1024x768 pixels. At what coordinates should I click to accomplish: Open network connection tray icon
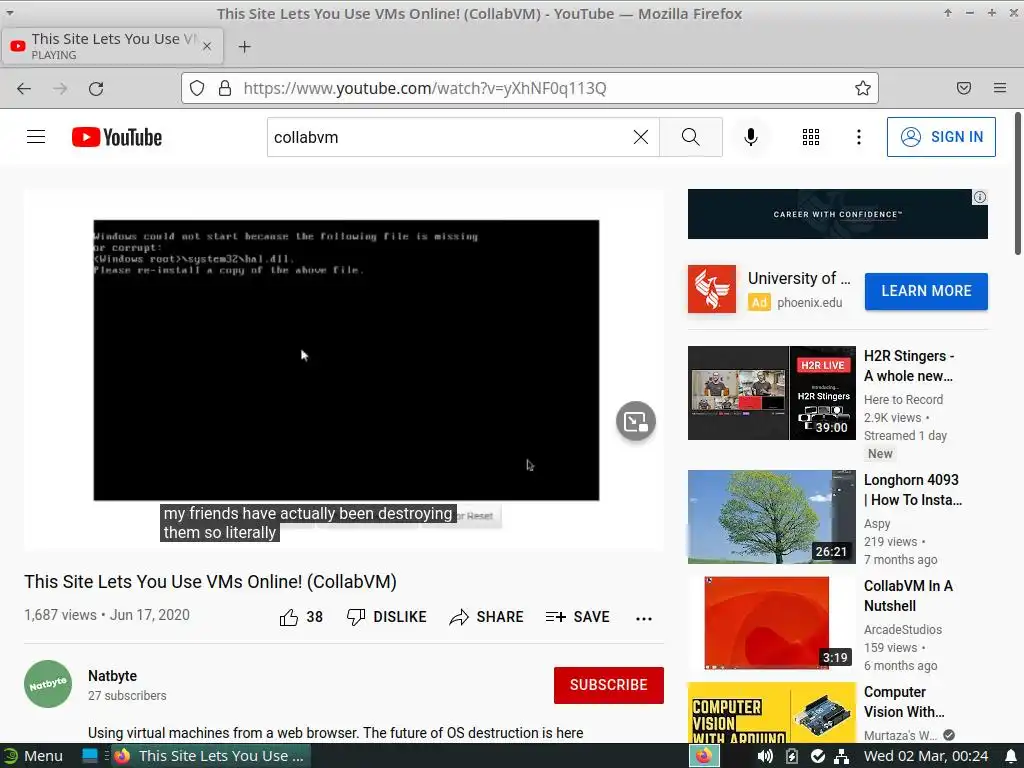tap(842, 756)
